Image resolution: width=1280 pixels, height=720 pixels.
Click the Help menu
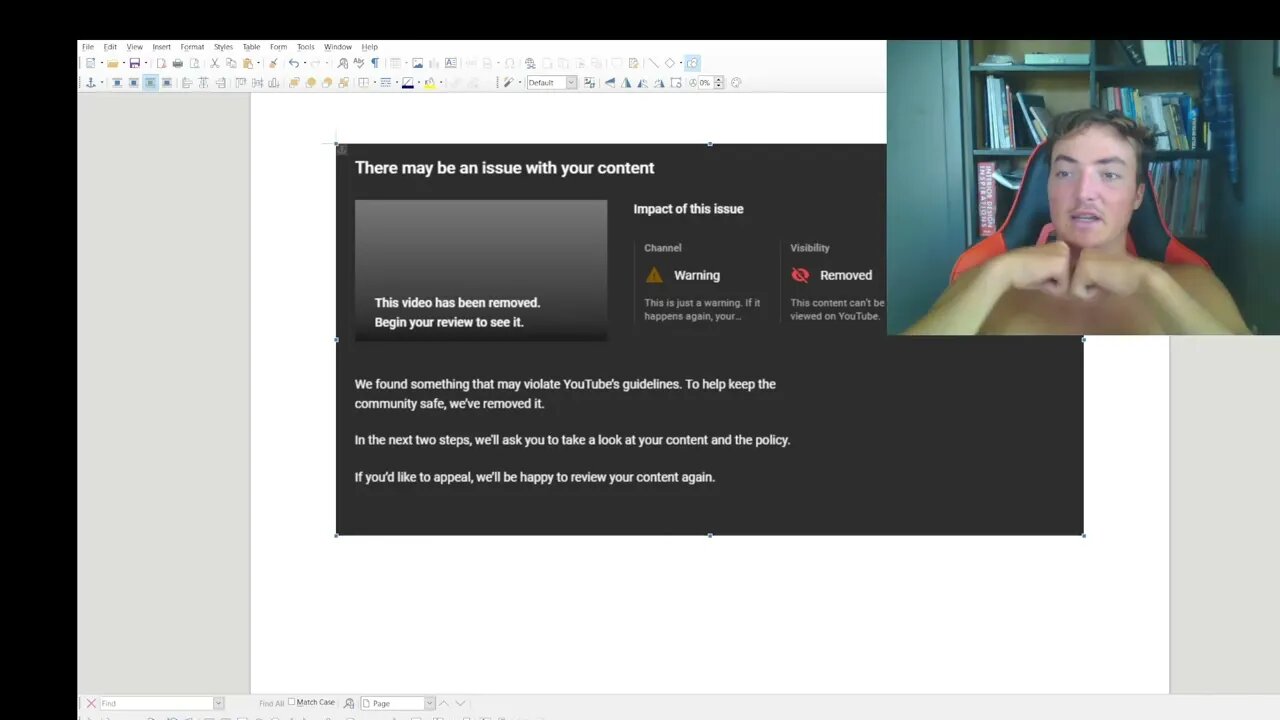tap(369, 47)
